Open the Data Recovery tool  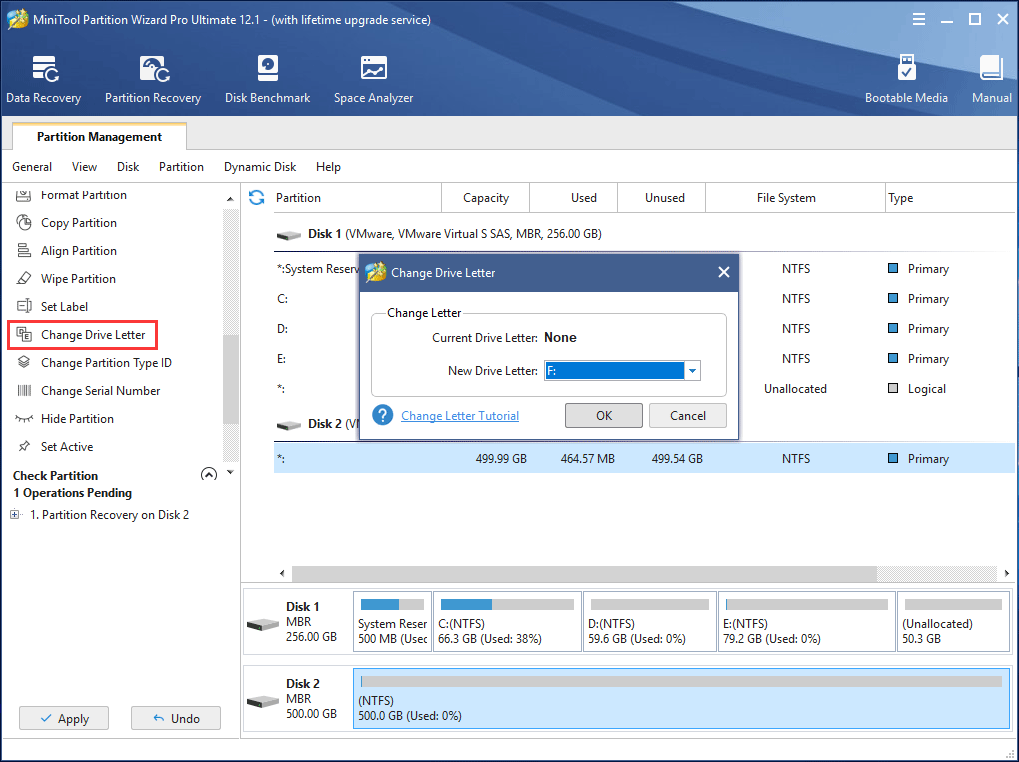click(44, 79)
